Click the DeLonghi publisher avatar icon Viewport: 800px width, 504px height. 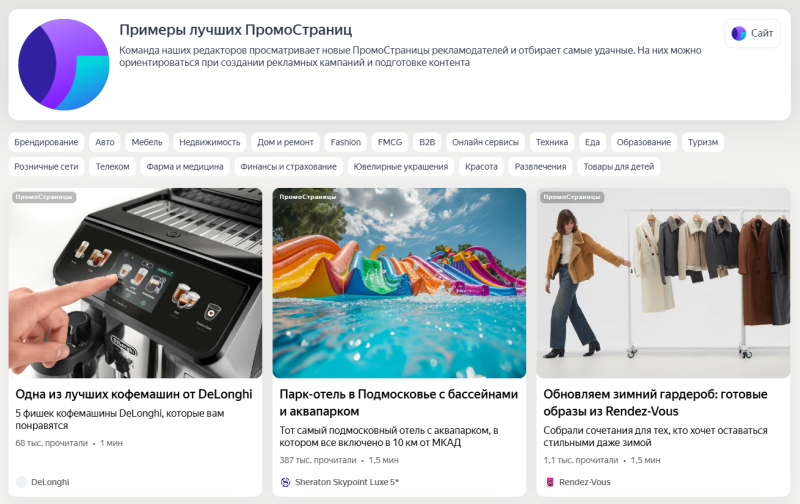[21, 482]
